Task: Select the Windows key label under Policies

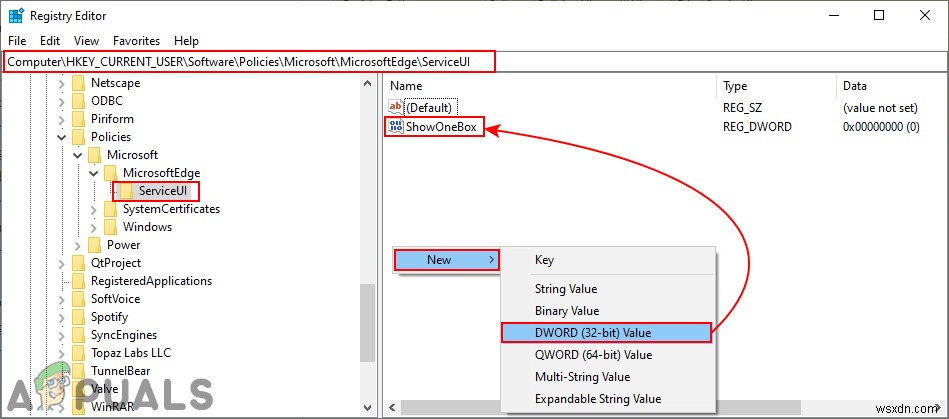Action: click(x=147, y=227)
